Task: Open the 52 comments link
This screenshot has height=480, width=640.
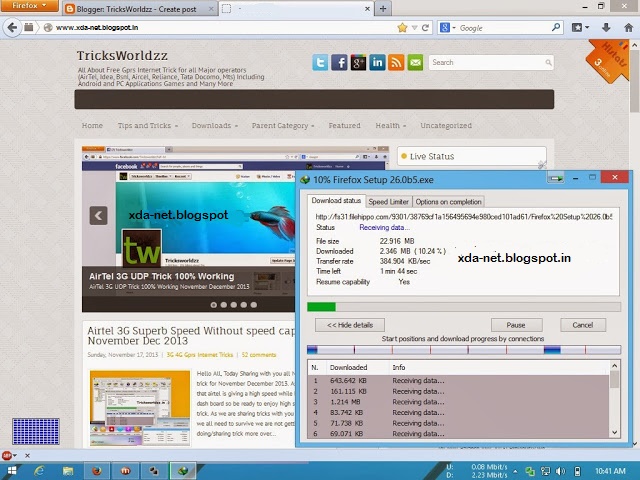Action: pyautogui.click(x=259, y=355)
